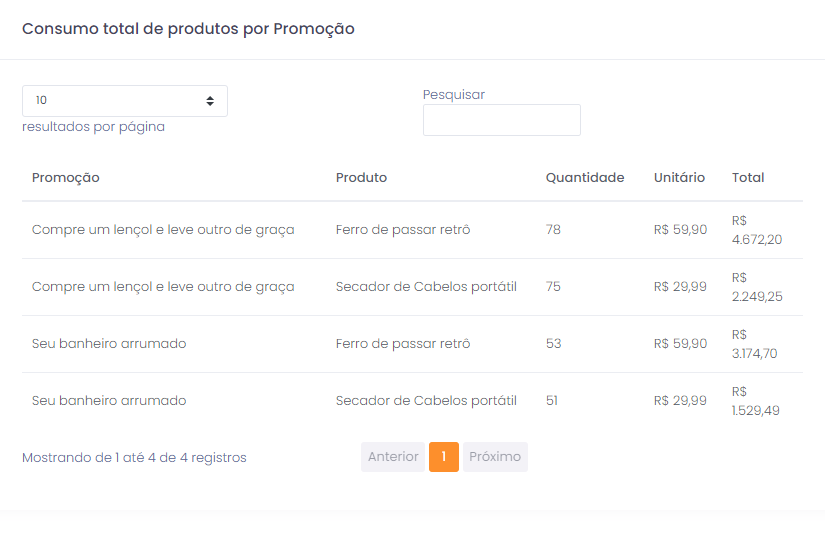Image resolution: width=825 pixels, height=541 pixels.
Task: Select second row Secador de Cabelos portátil
Action: click(426, 287)
